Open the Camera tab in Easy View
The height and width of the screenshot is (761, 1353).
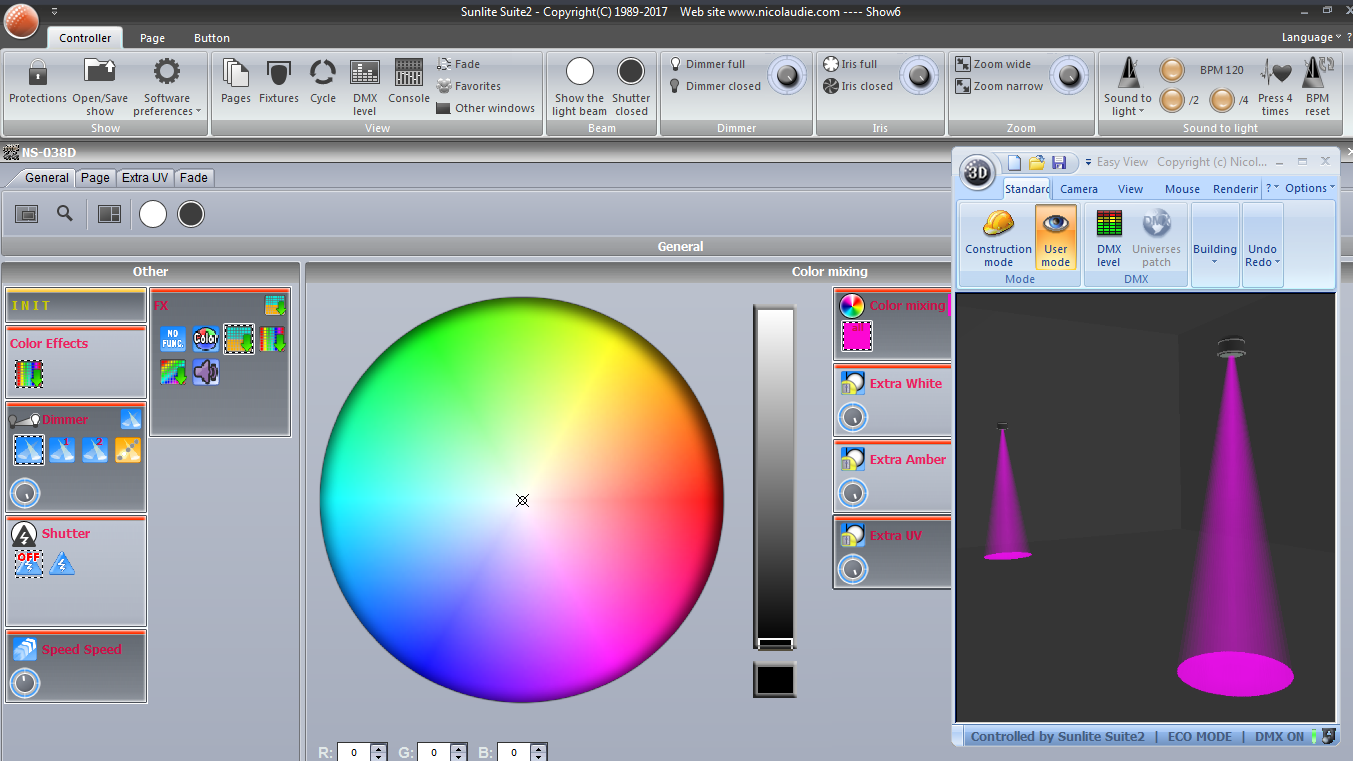pos(1079,189)
